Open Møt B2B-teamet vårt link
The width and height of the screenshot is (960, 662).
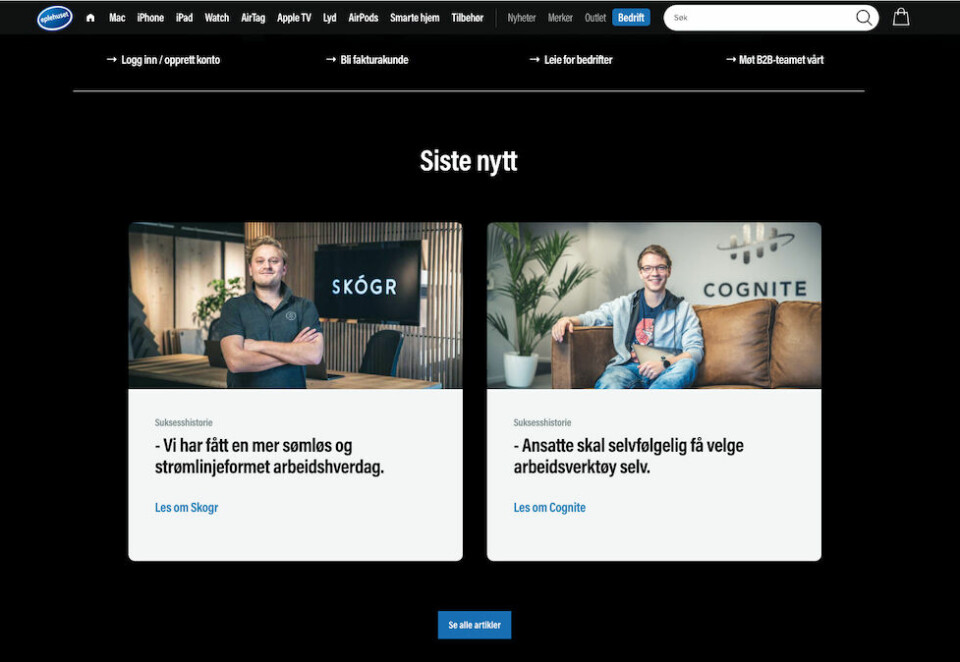coord(775,59)
